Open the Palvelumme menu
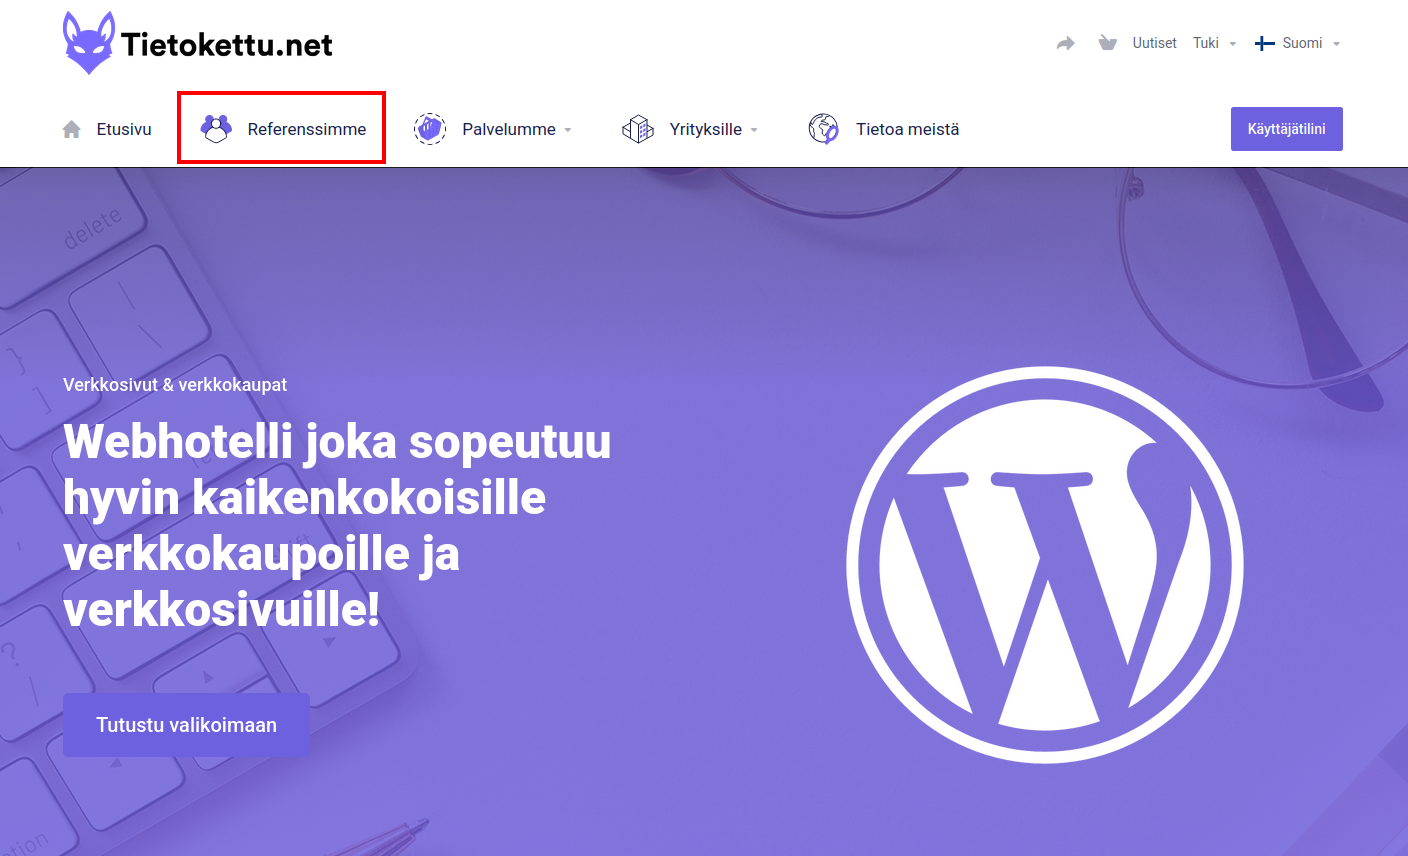The width and height of the screenshot is (1408, 856). point(509,129)
